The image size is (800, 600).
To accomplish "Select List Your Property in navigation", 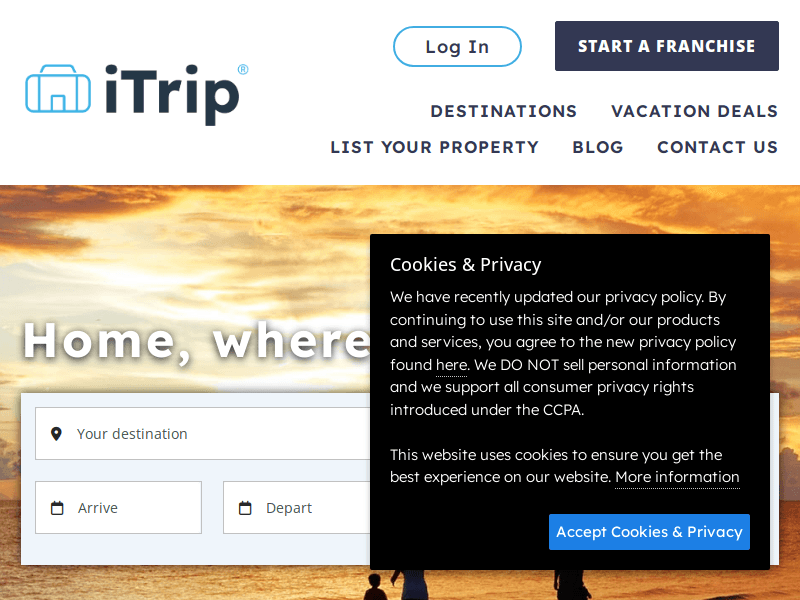I will point(434,147).
